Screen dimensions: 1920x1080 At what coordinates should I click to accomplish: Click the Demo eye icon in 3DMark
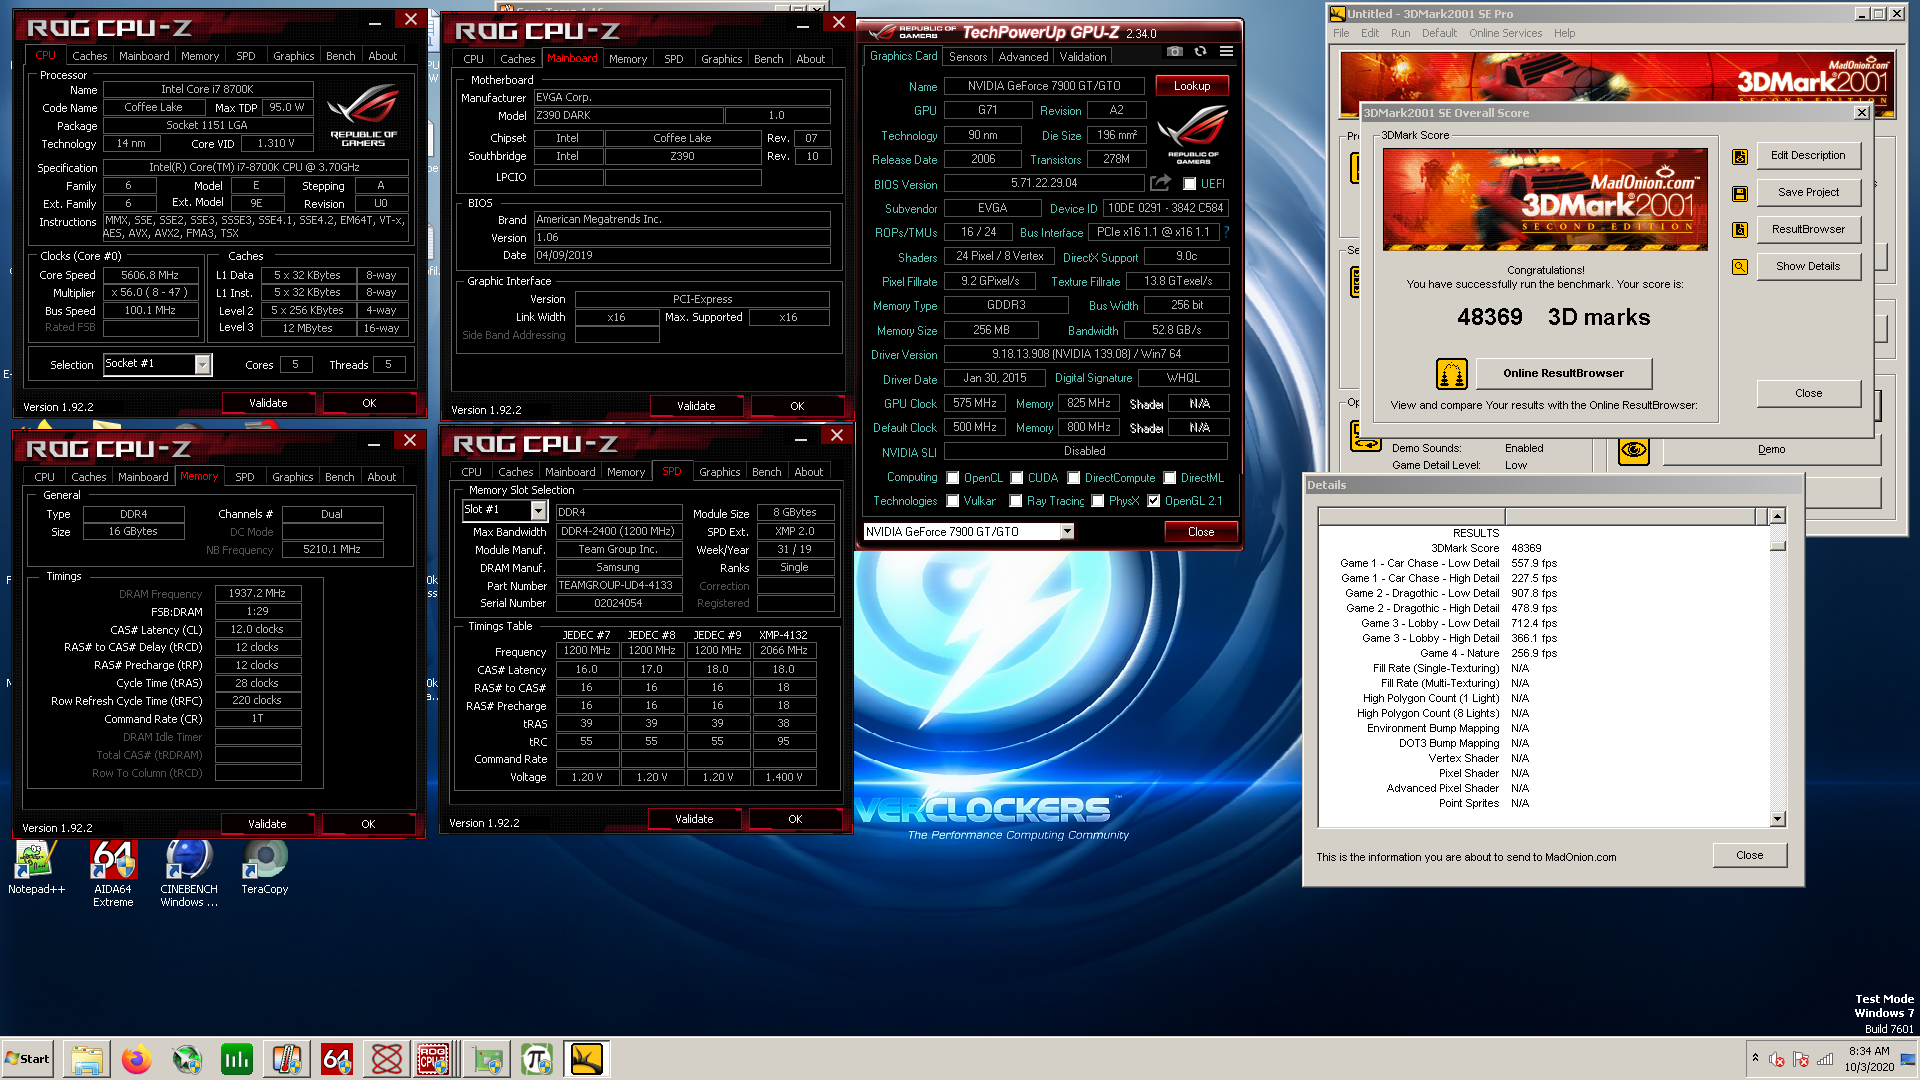(x=1634, y=450)
